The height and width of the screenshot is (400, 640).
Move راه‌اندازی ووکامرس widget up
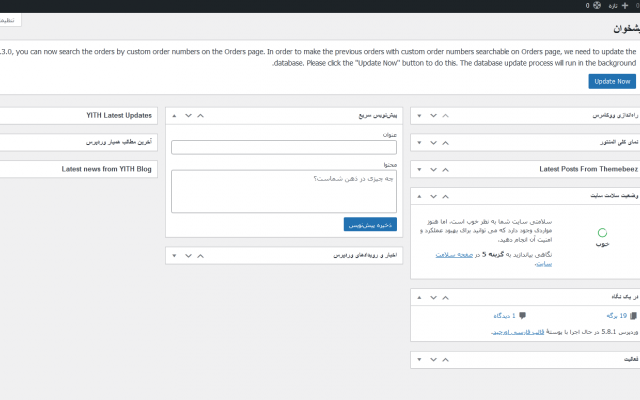445,116
